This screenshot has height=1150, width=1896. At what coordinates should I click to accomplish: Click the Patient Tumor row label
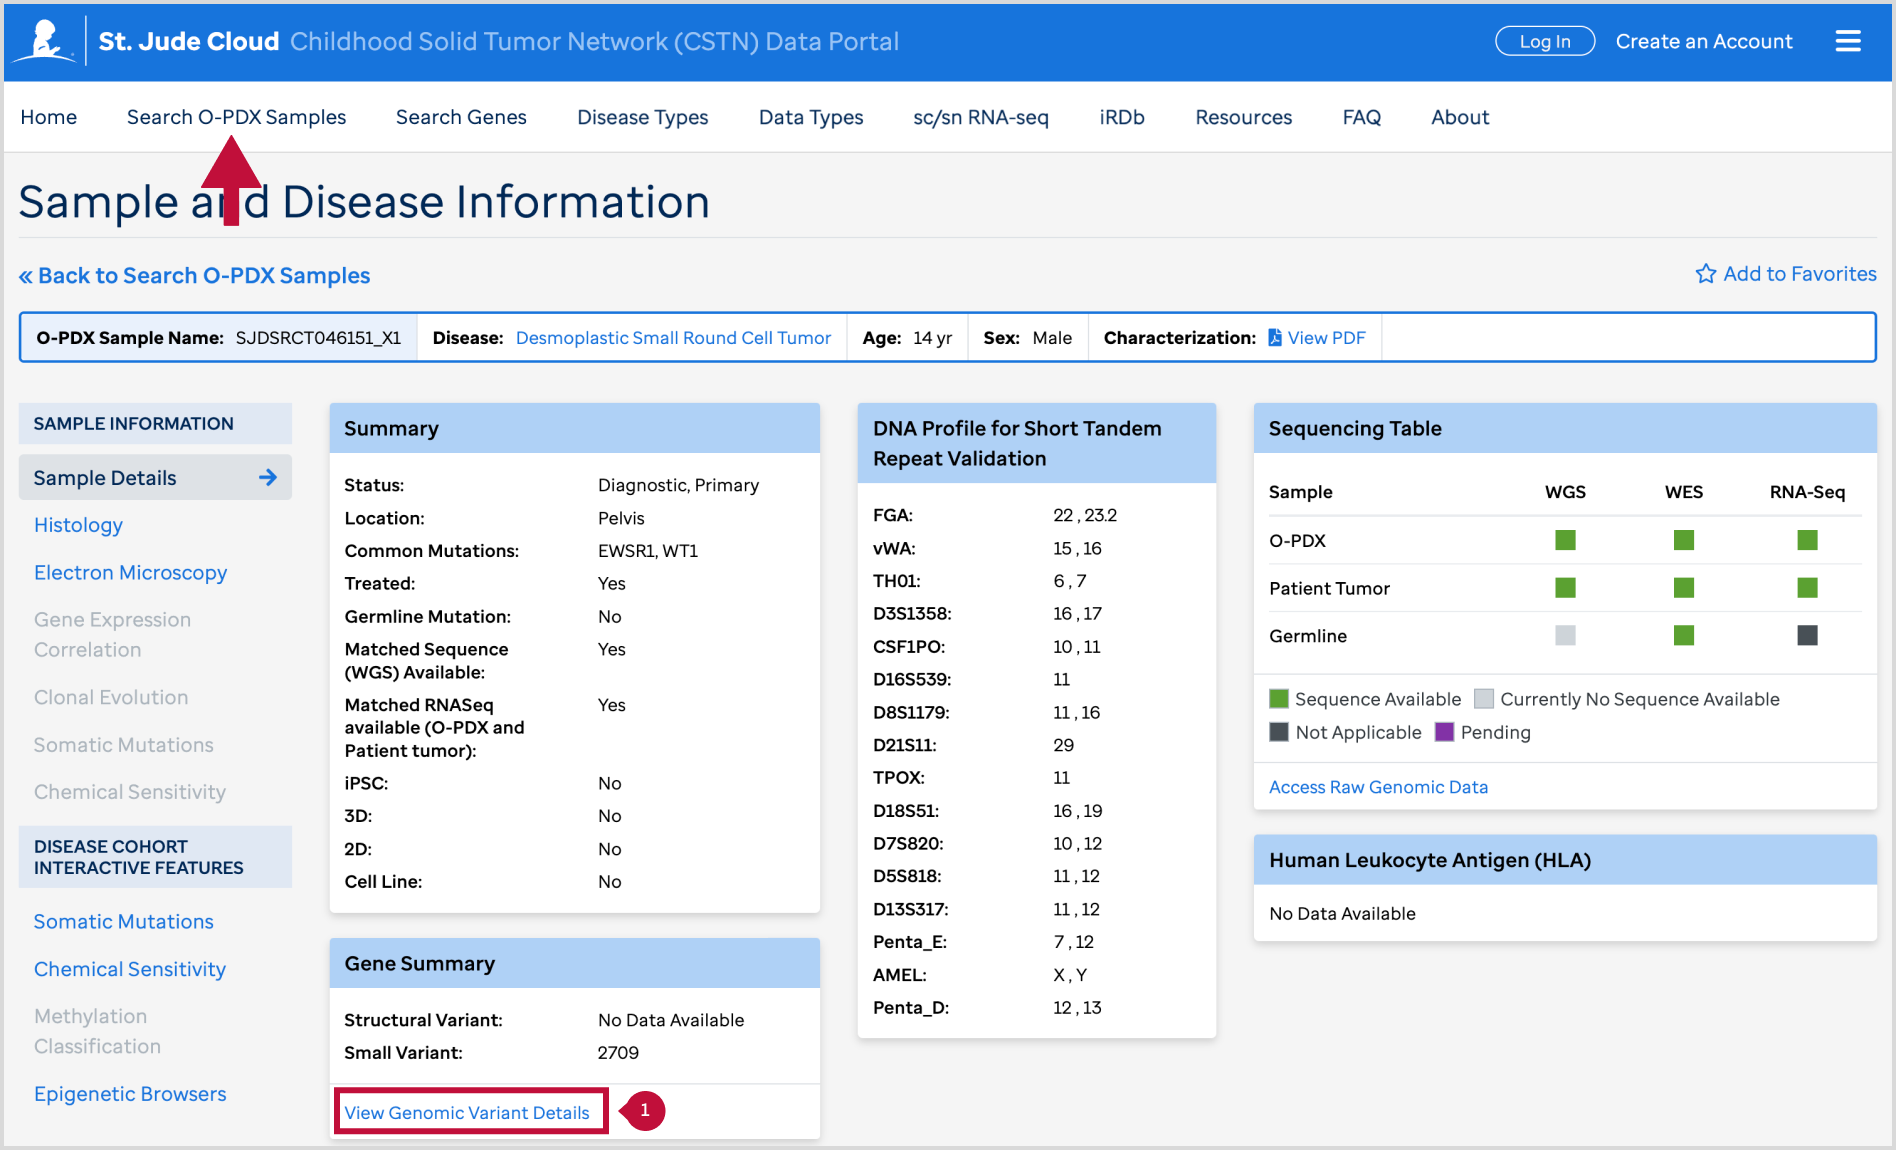click(x=1329, y=588)
